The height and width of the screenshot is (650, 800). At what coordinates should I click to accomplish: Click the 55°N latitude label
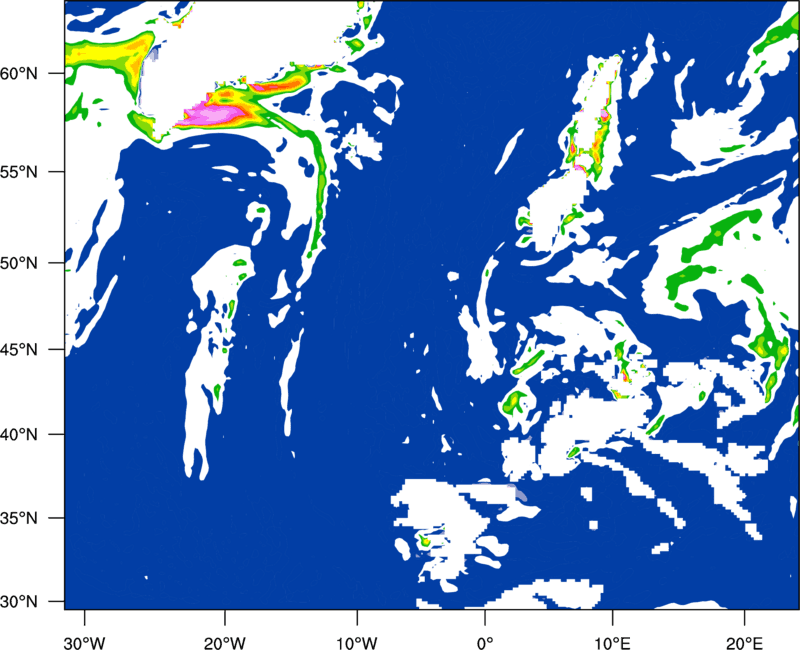[19, 171]
